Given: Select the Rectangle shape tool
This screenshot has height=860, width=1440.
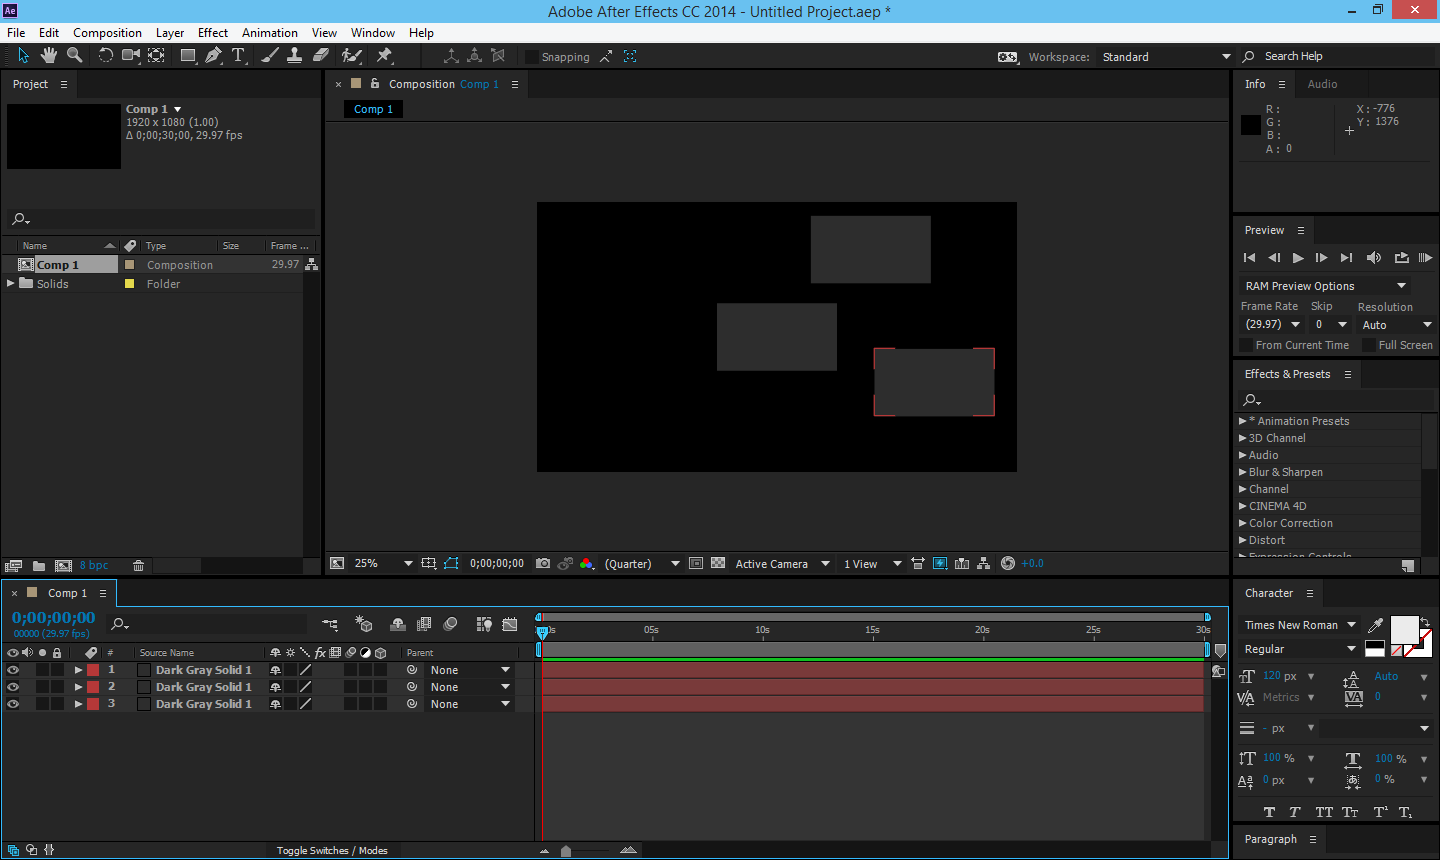Looking at the screenshot, I should pyautogui.click(x=188, y=56).
